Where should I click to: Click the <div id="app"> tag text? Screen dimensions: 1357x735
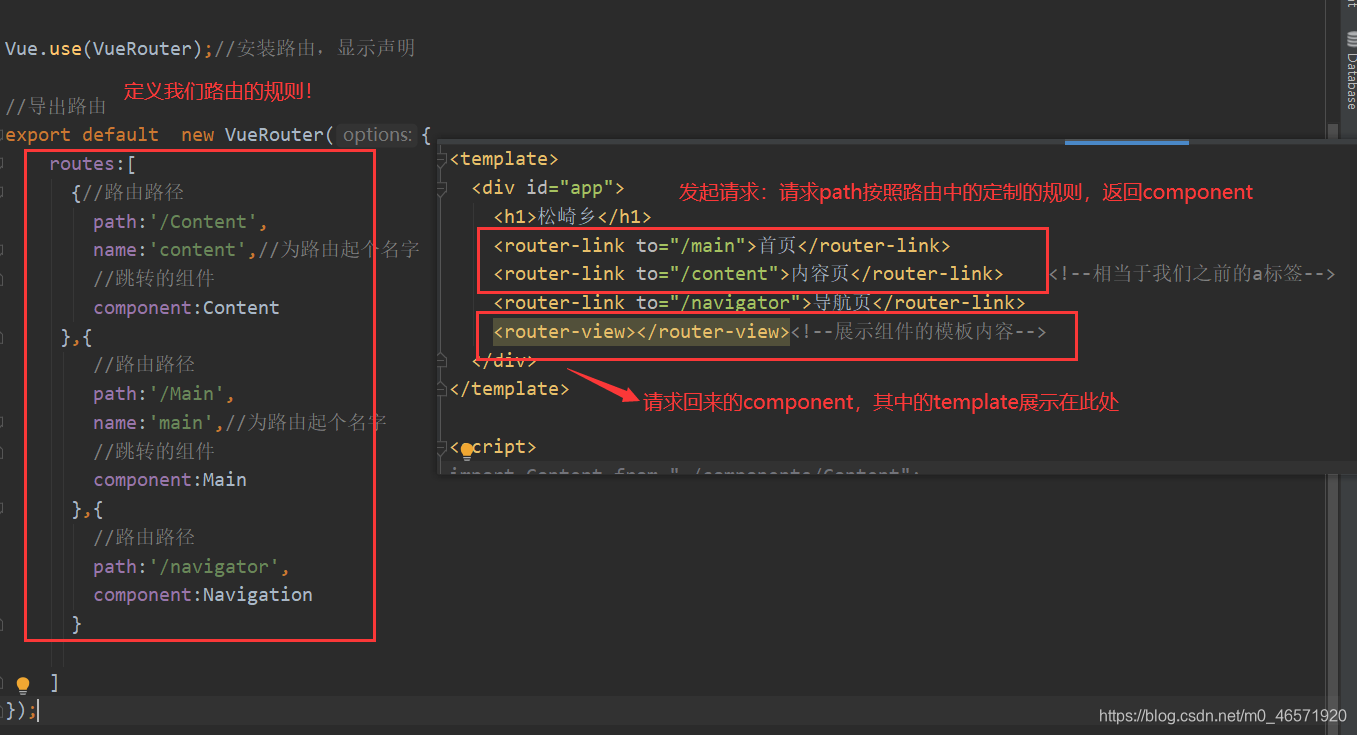coord(548,187)
